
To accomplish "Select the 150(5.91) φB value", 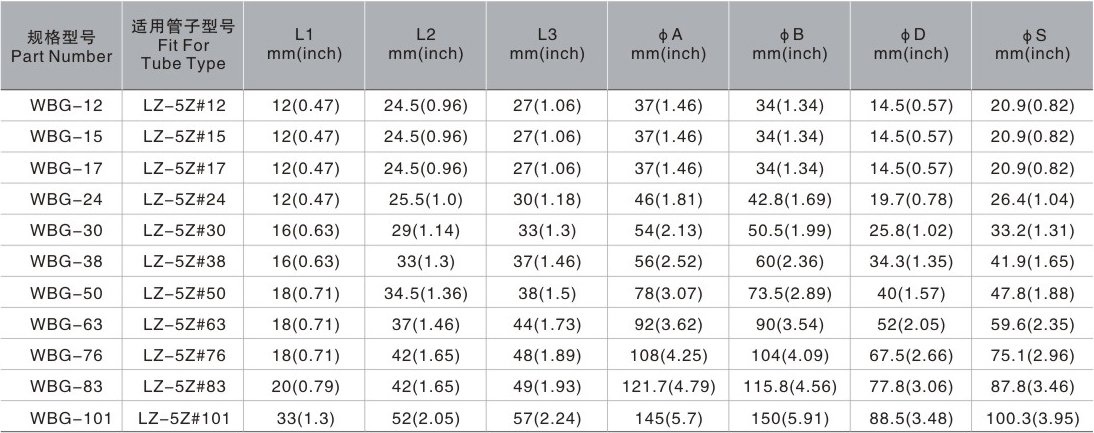I will click(791, 418).
